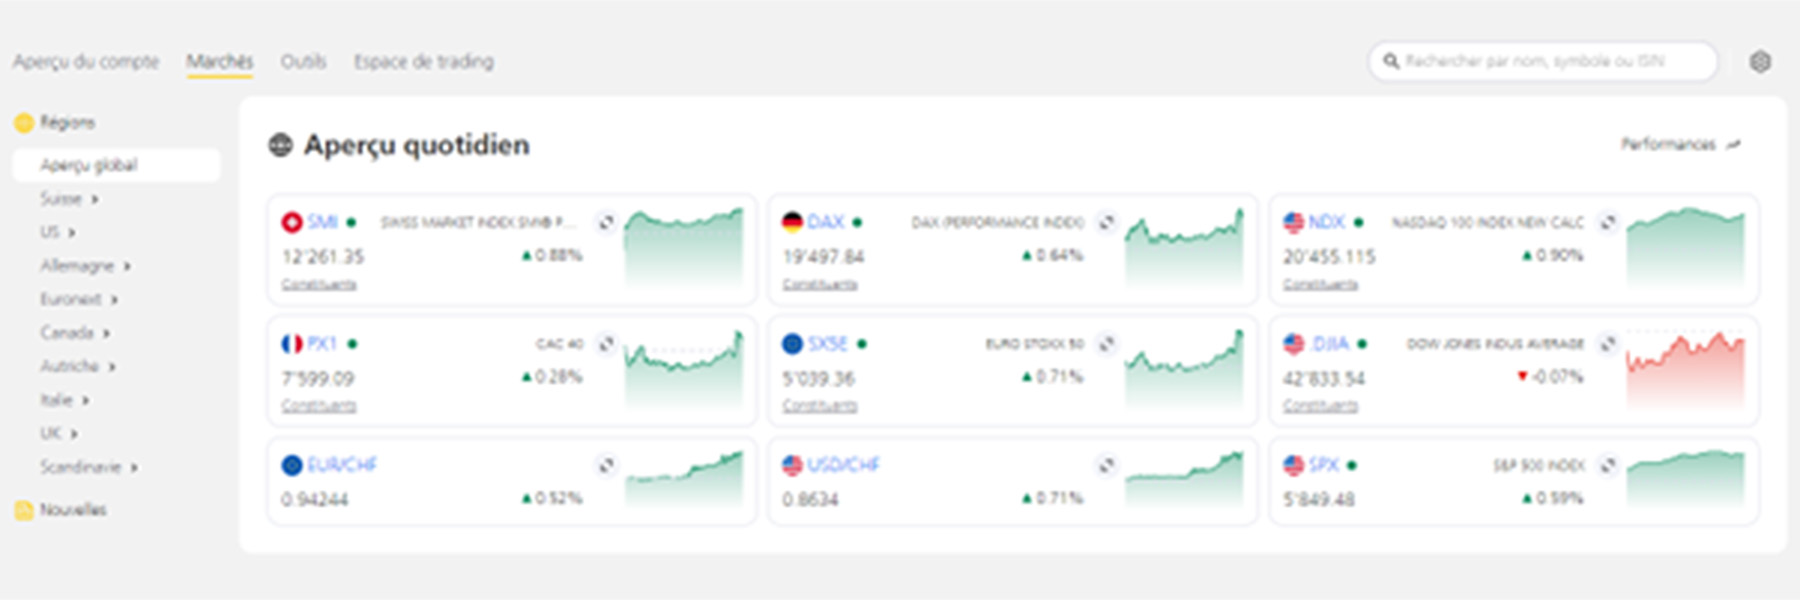Open the Nouvelles section

73,510
